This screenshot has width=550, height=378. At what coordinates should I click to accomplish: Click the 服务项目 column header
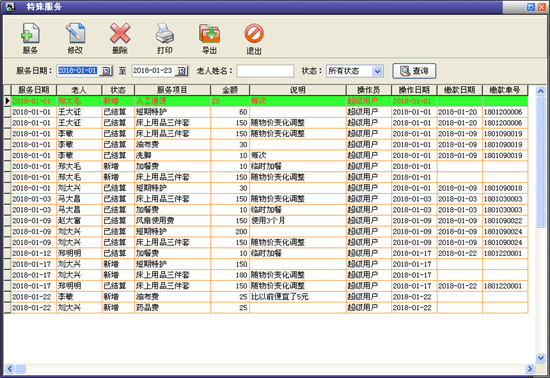pyautogui.click(x=172, y=90)
